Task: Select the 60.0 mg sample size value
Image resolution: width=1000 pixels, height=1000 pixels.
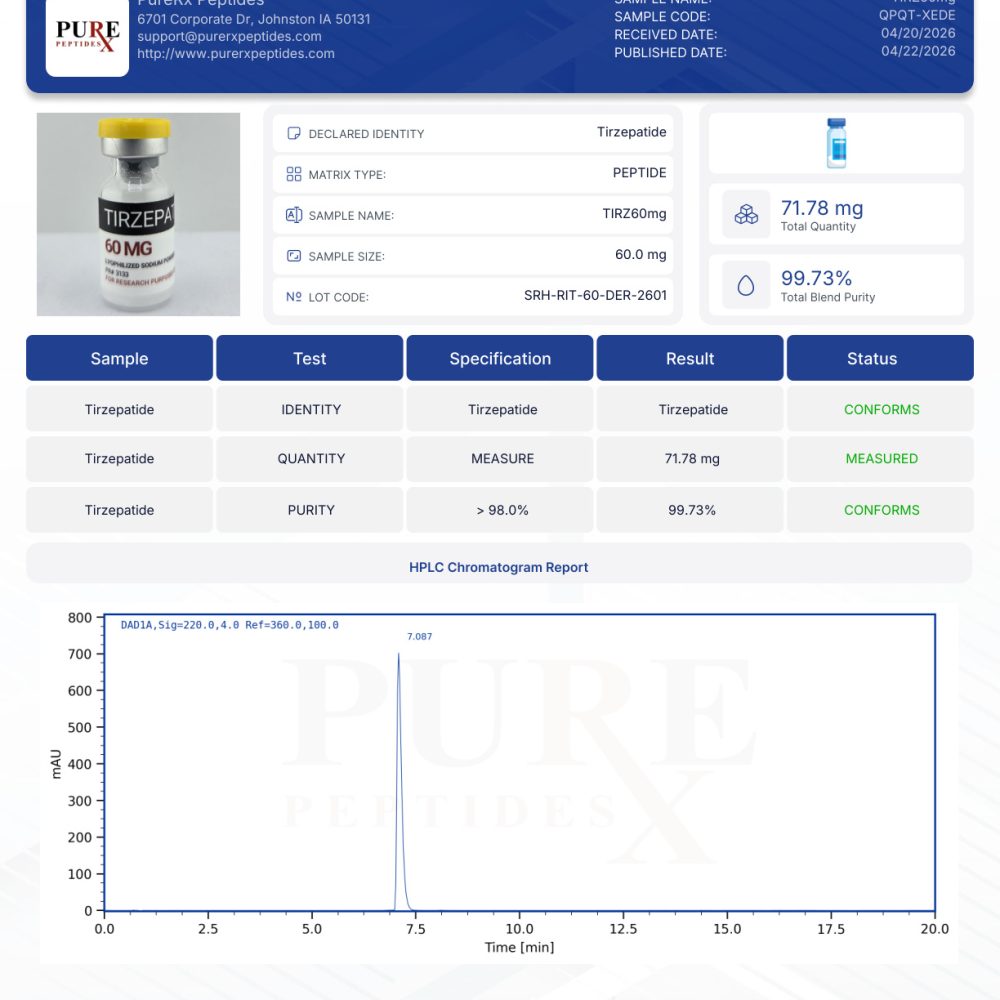Action: coord(640,254)
